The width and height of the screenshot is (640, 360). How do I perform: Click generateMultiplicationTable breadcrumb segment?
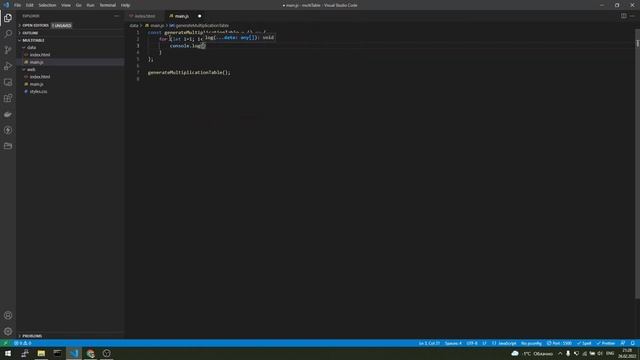click(200, 26)
